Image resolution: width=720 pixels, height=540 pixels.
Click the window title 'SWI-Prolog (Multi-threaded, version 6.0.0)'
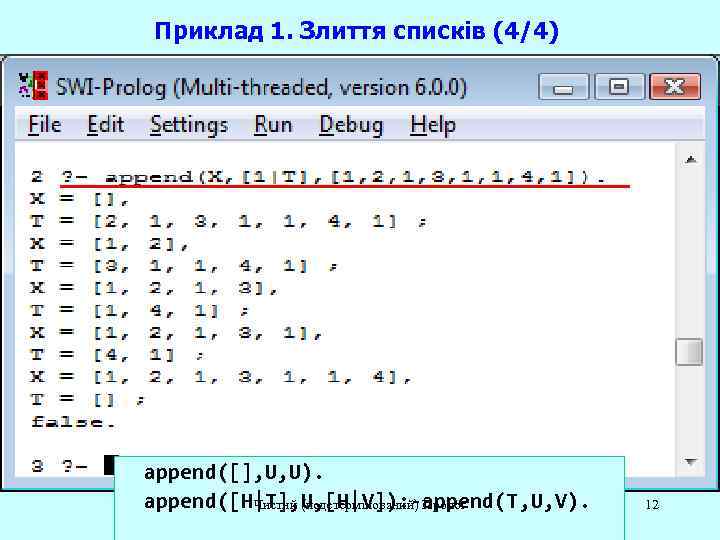pos(261,87)
